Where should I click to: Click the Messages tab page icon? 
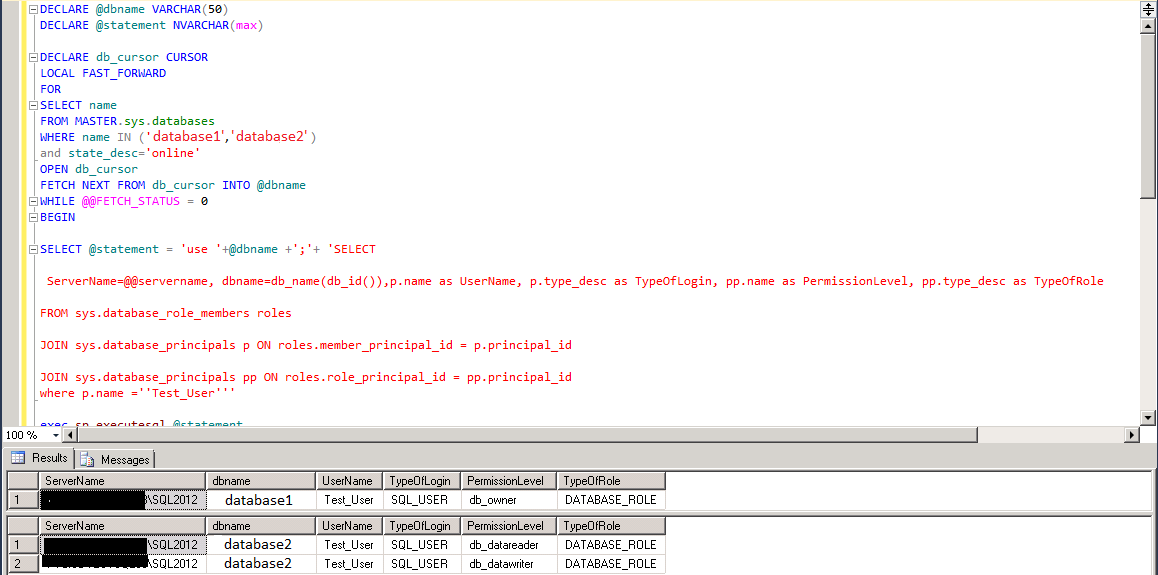88,460
